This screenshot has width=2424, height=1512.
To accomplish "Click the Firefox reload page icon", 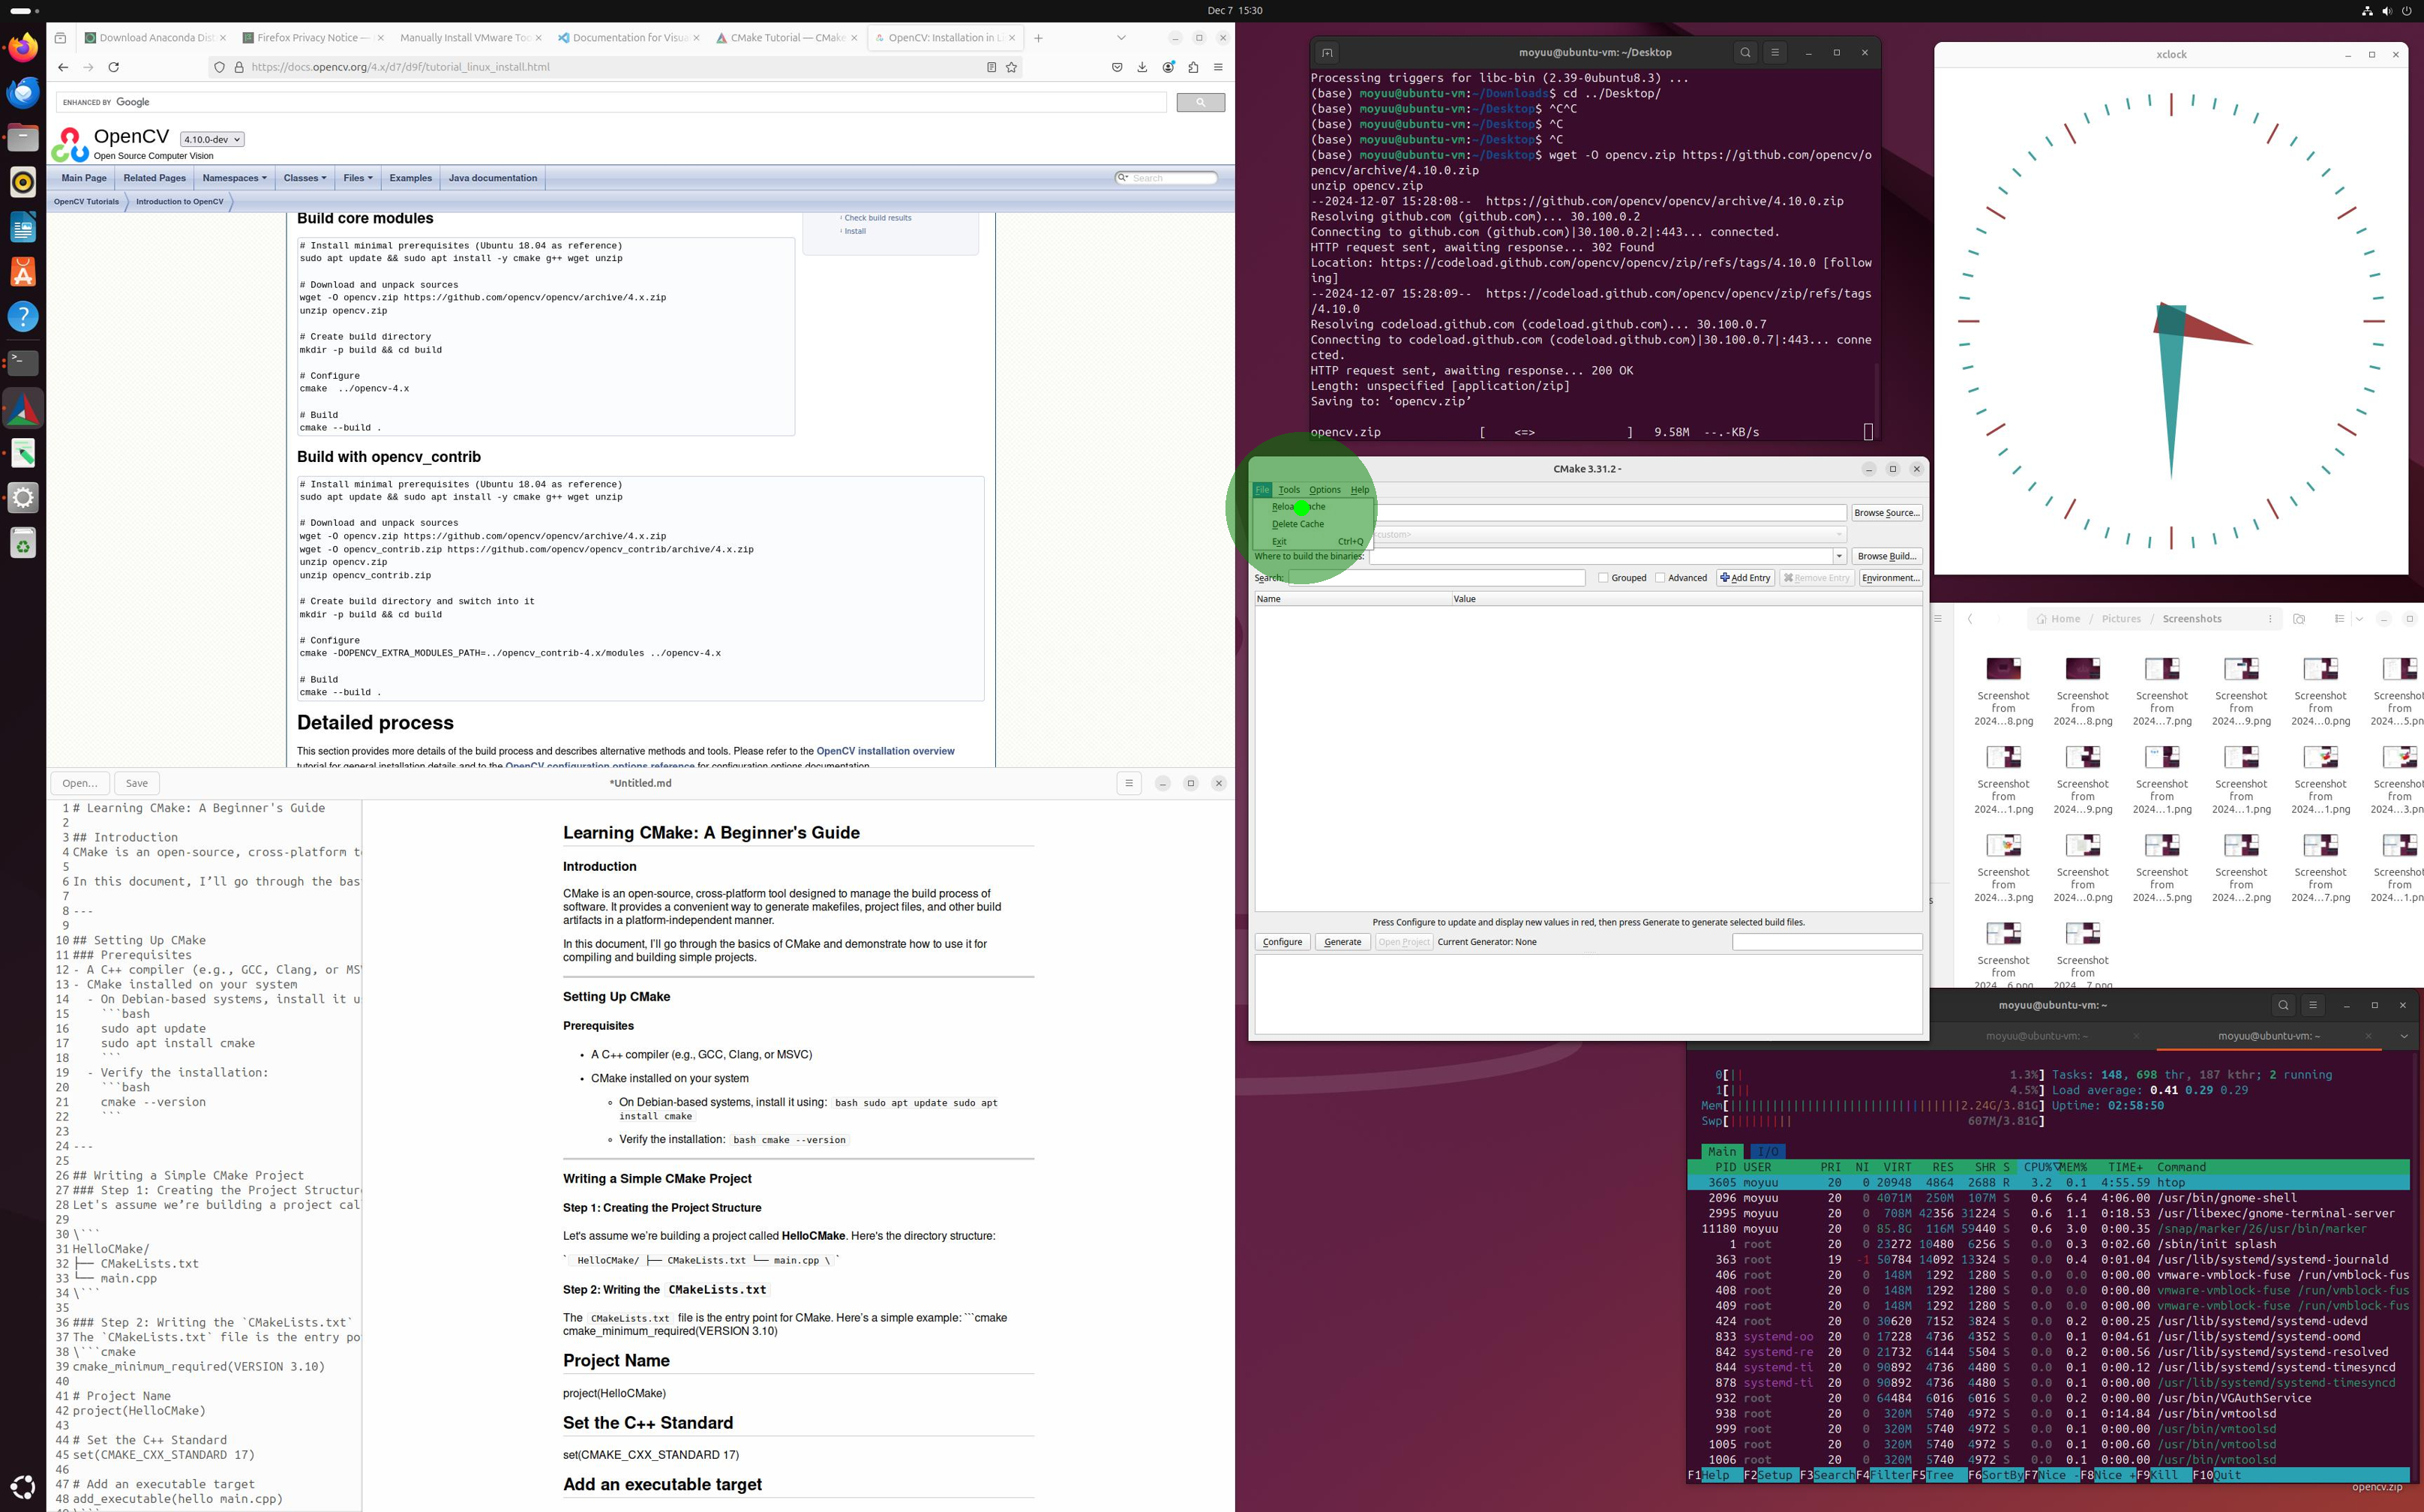I will (x=113, y=67).
